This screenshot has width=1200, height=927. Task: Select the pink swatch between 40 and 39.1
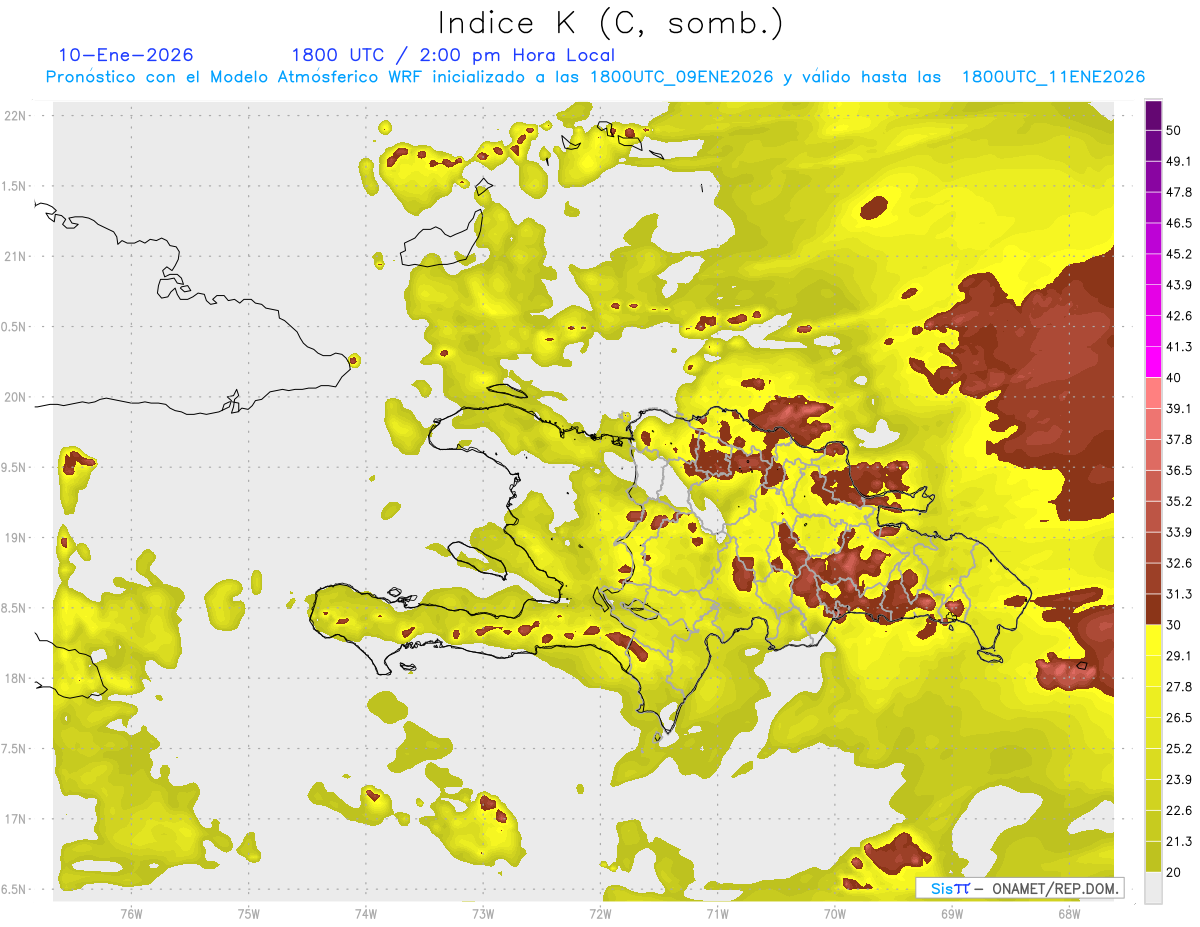[1154, 393]
